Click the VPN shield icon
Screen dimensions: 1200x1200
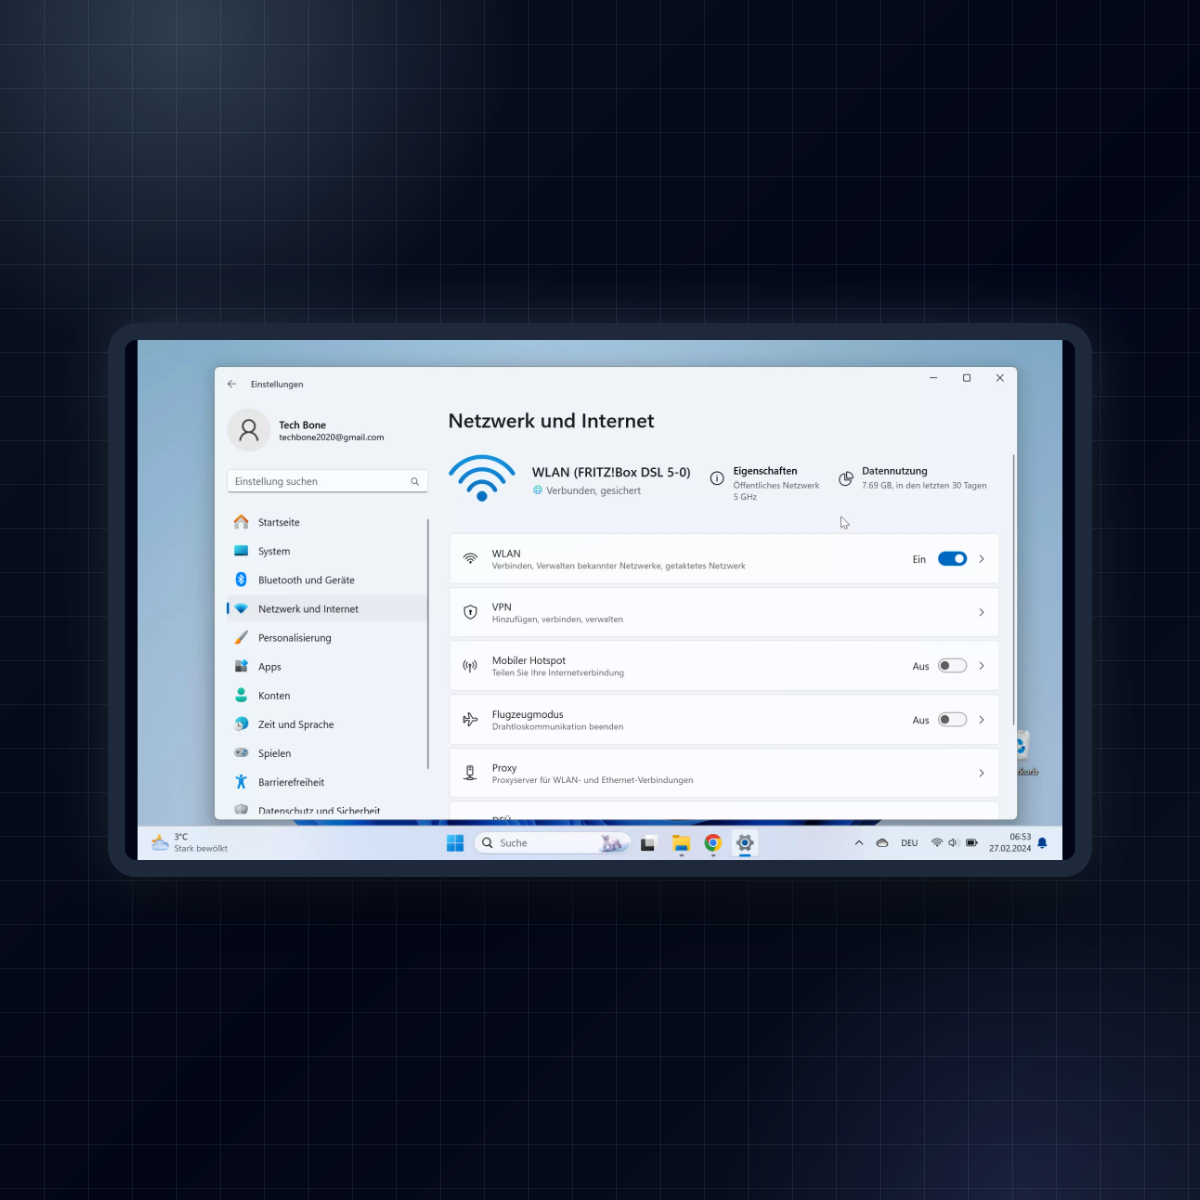(470, 612)
